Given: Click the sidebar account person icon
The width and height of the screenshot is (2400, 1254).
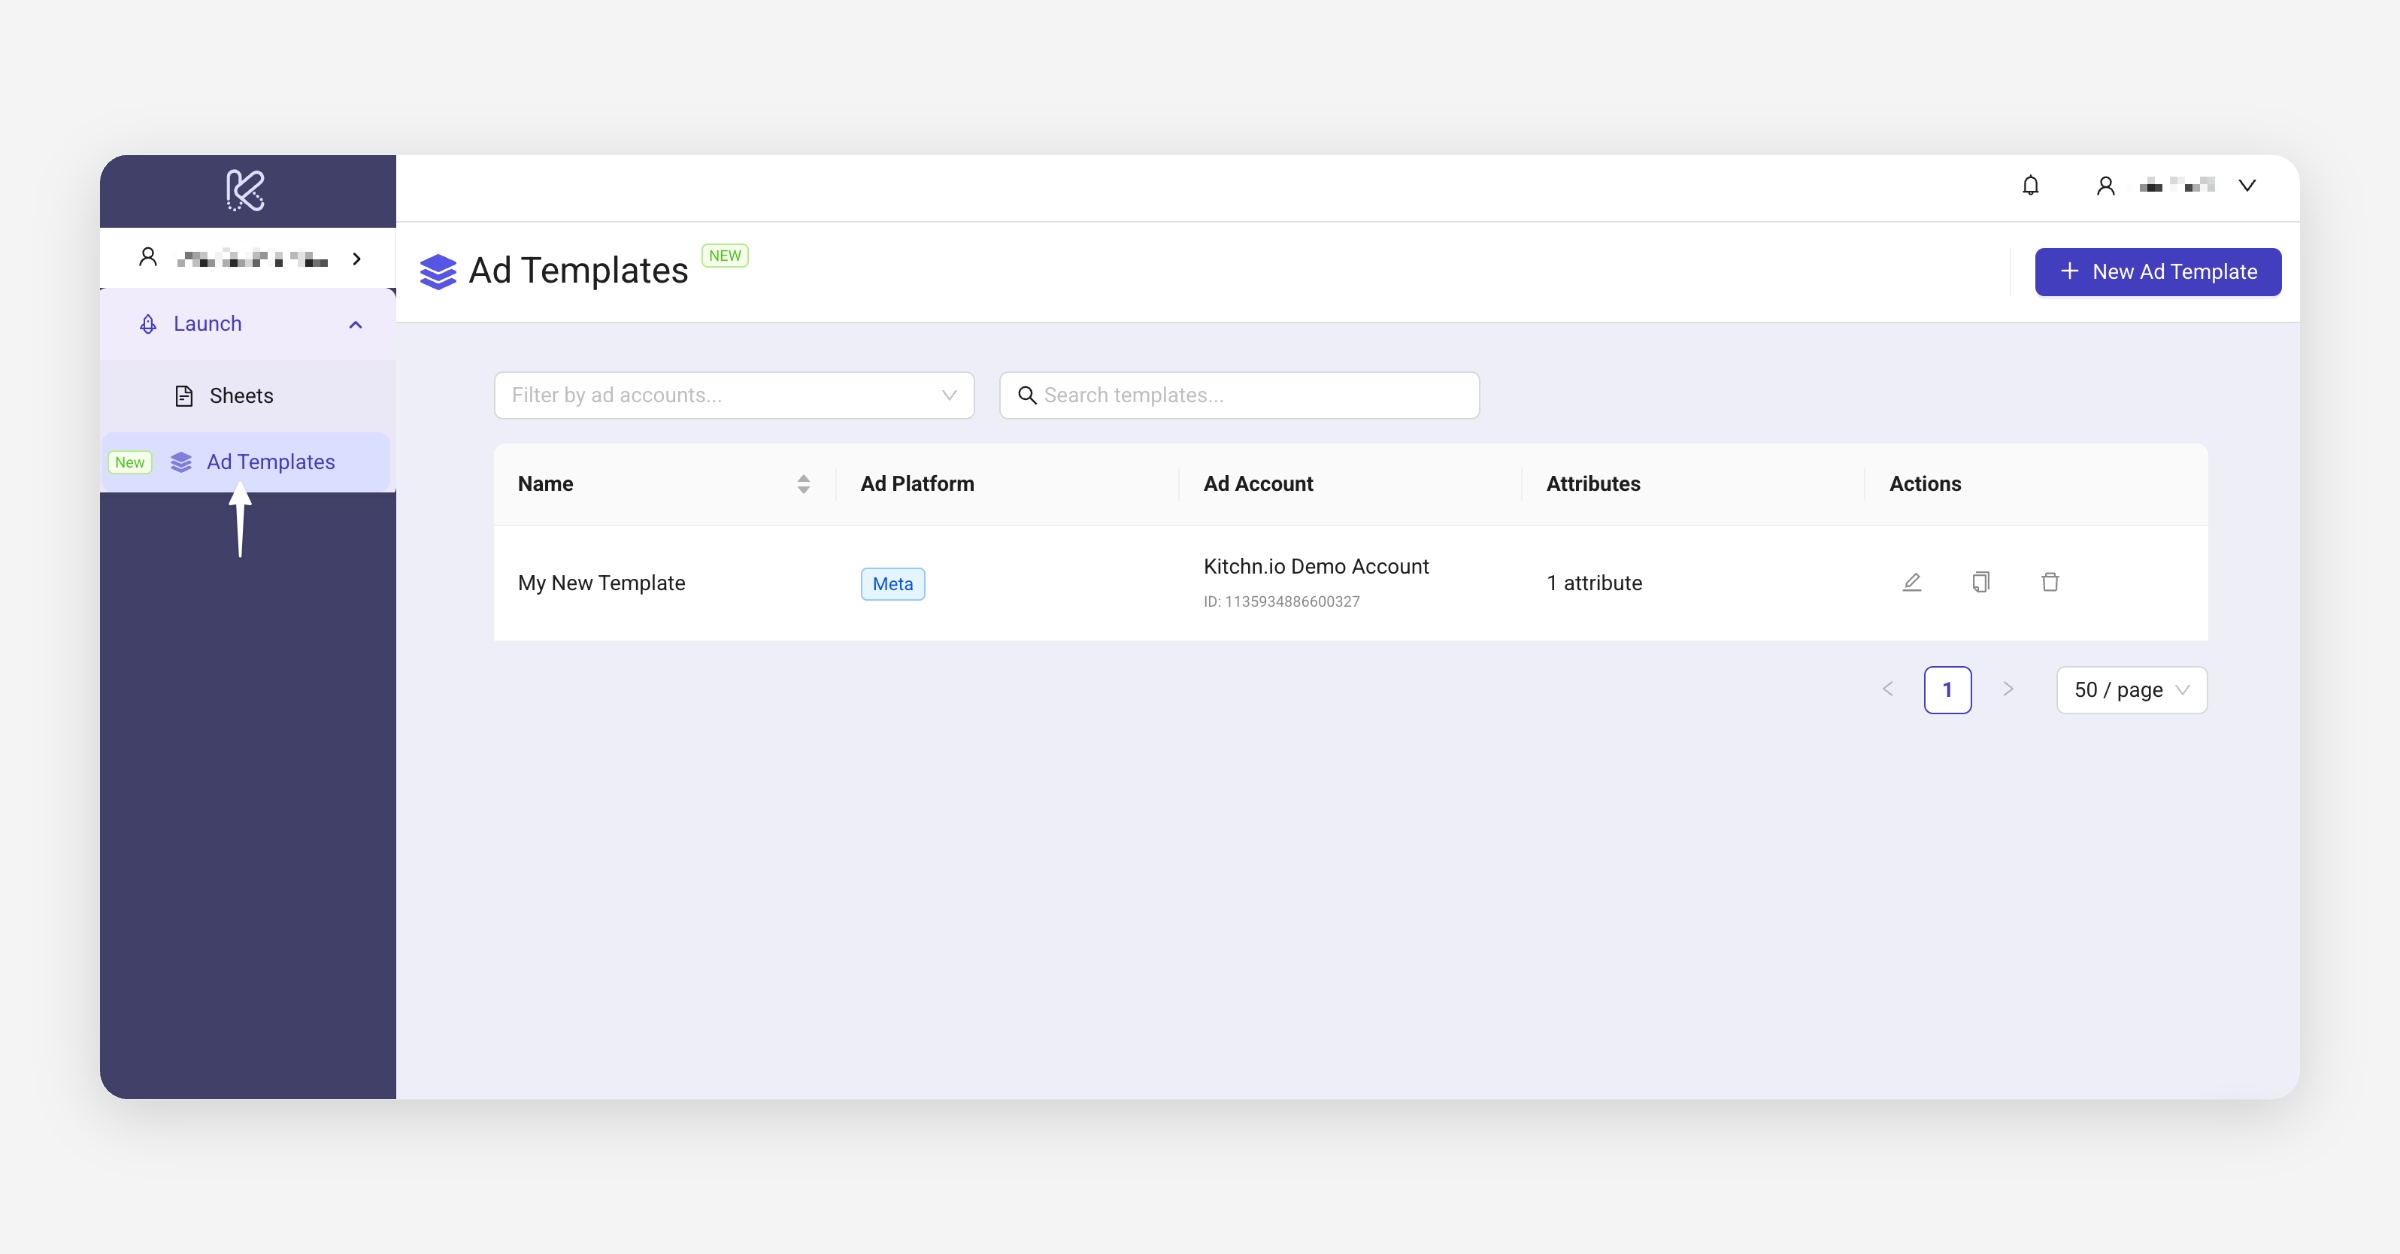Looking at the screenshot, I should pos(148,258).
